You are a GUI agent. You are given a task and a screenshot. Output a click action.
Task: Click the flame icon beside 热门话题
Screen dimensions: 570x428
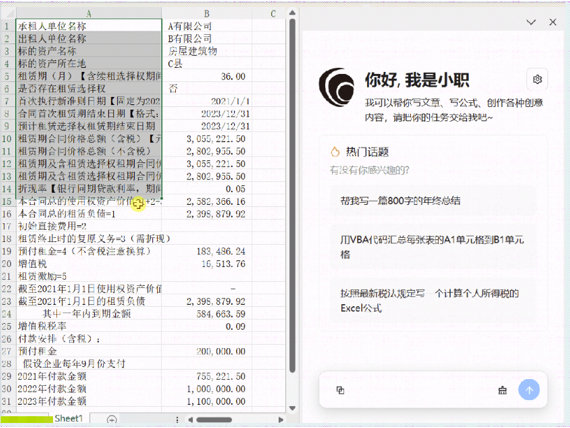(335, 152)
